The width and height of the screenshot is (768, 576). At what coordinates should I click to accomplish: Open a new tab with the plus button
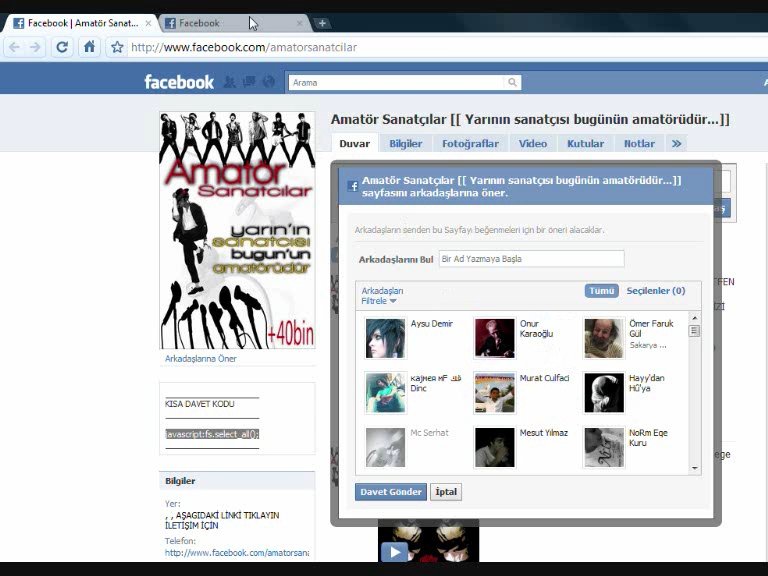click(322, 23)
